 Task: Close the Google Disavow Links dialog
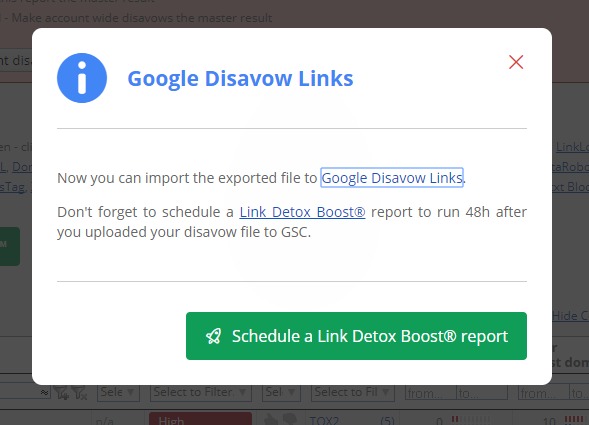(516, 62)
